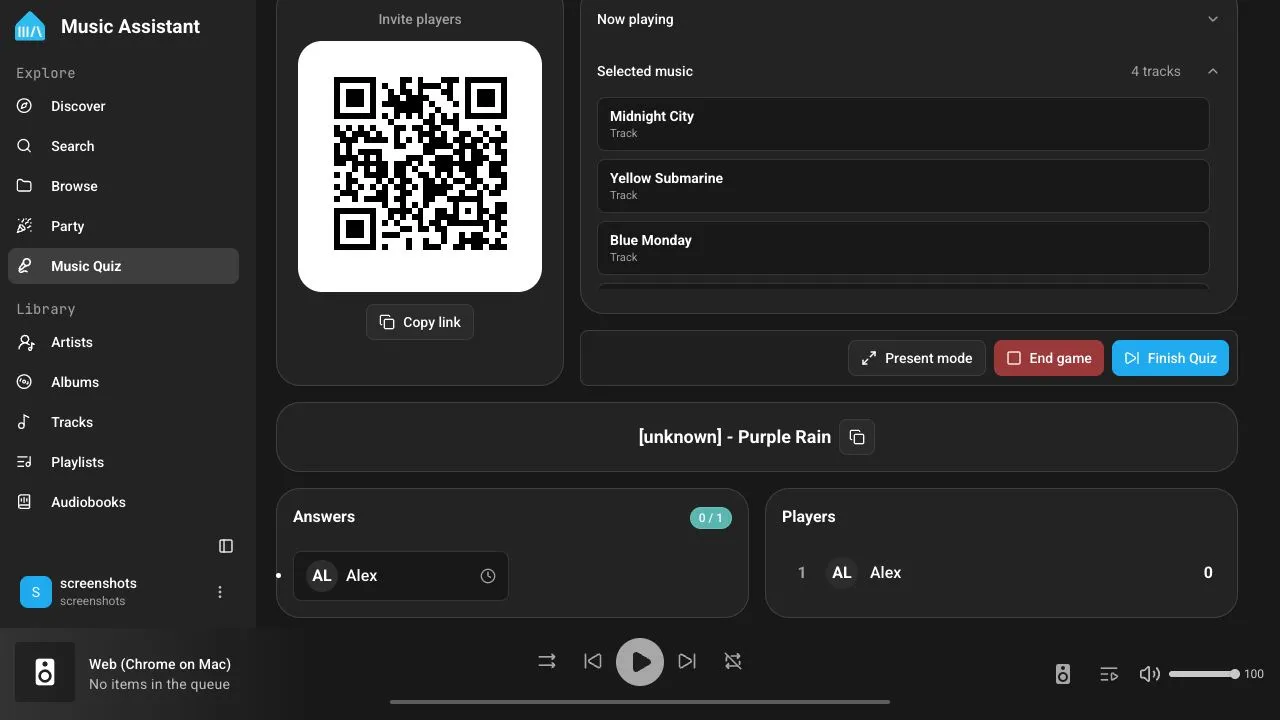Adjust the volume slider

pyautogui.click(x=1204, y=674)
